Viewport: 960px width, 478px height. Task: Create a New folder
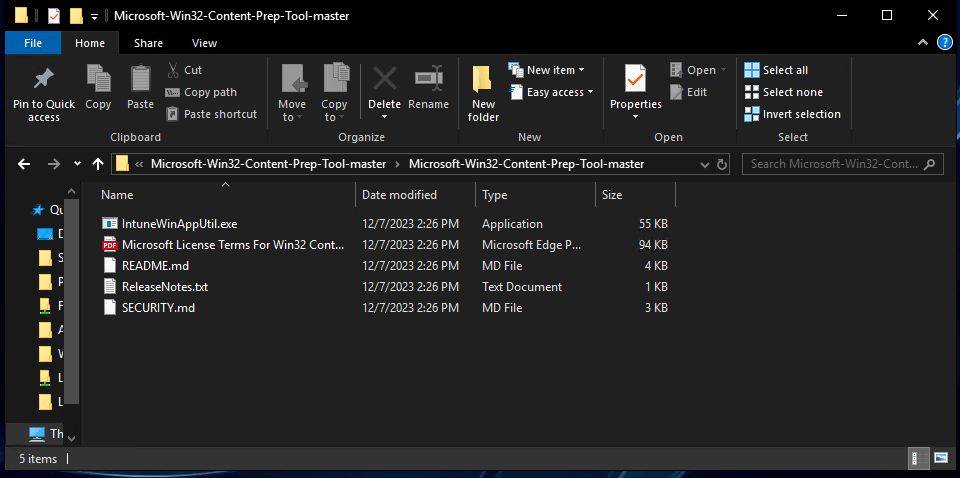point(483,92)
